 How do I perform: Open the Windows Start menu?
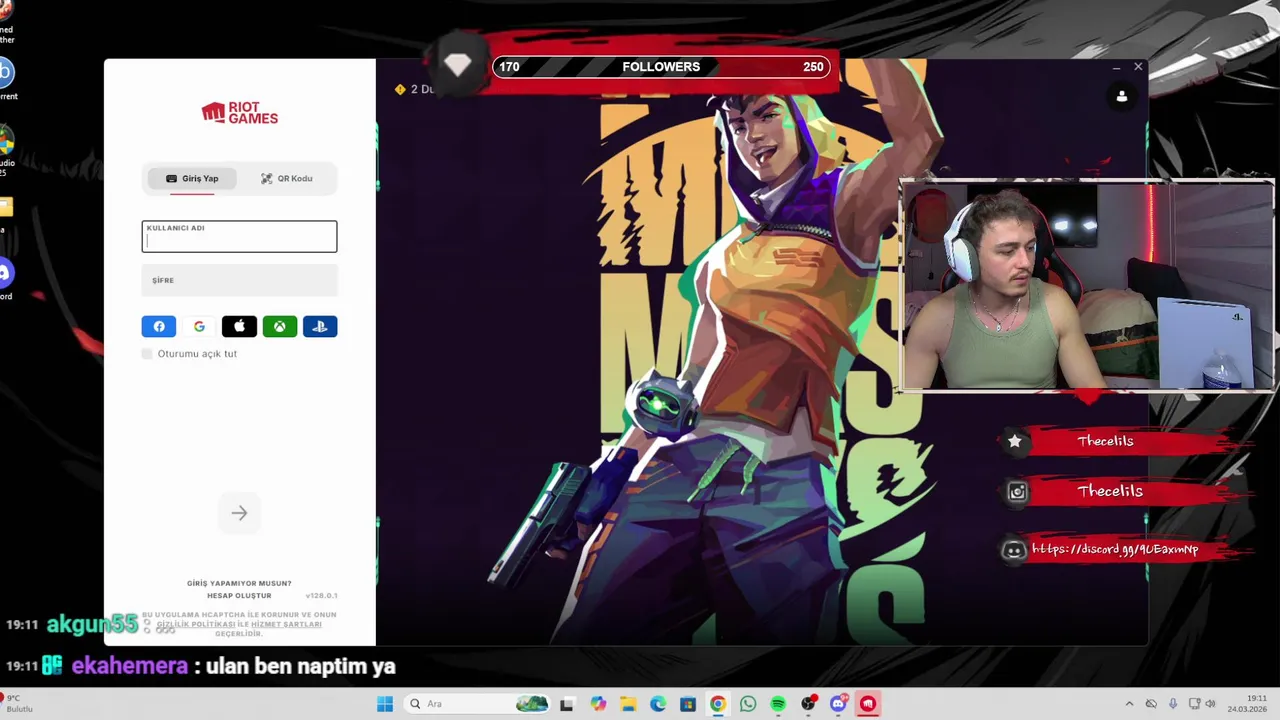pyautogui.click(x=385, y=704)
